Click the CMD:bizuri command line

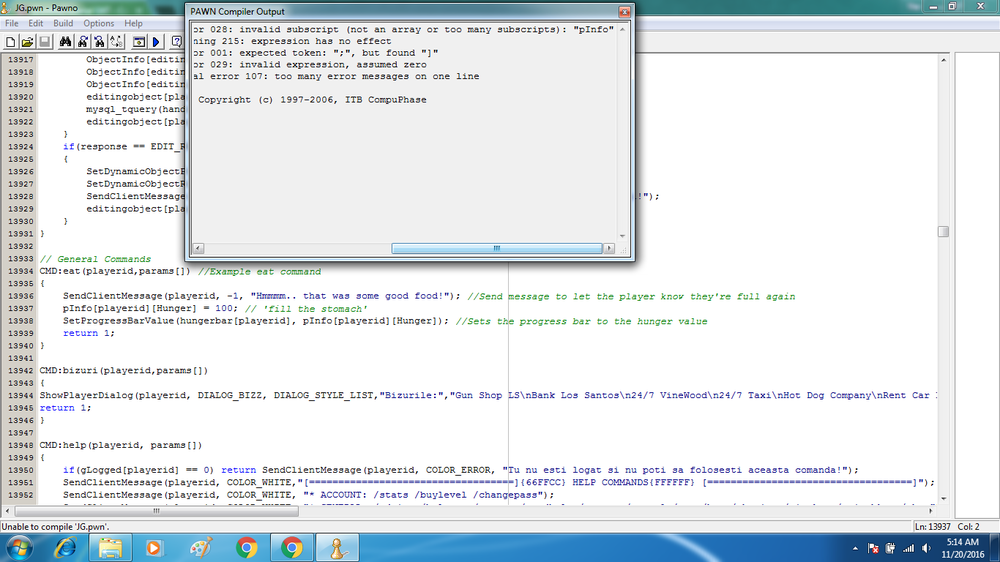124,371
